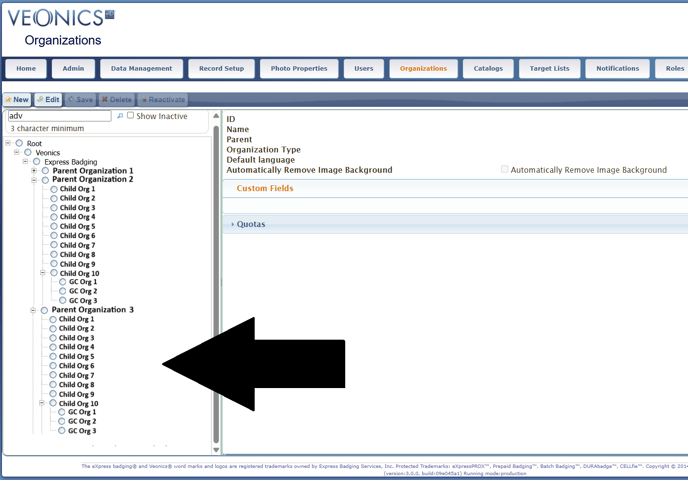Select Parent Organization 3 radio button

click(44, 310)
